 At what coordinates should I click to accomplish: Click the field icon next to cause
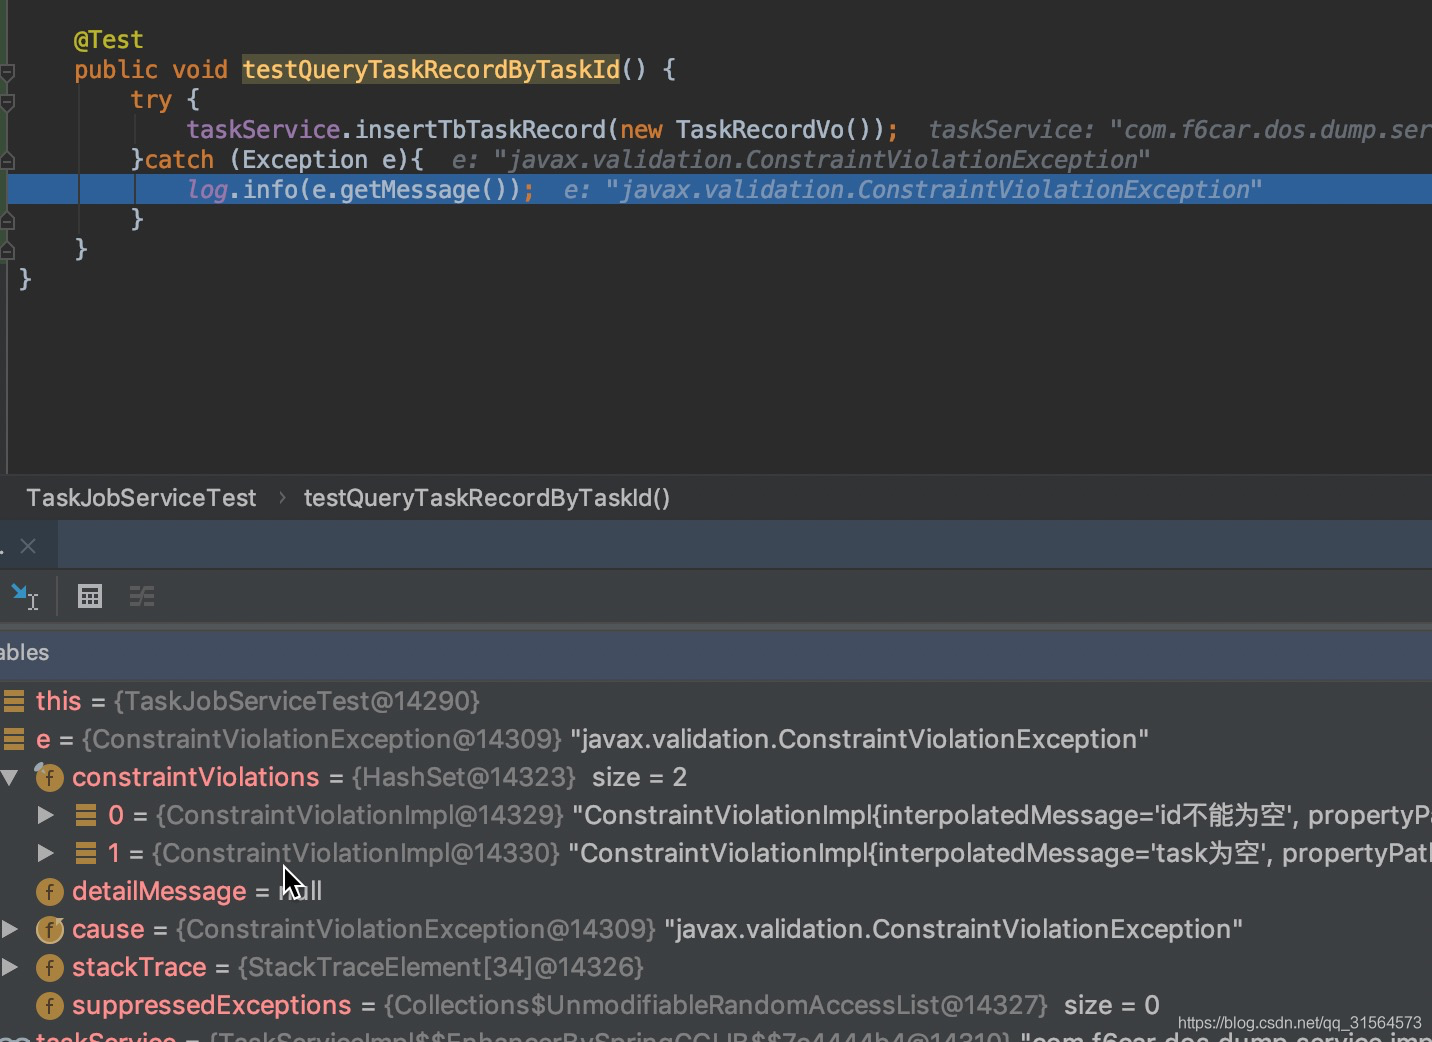(49, 929)
